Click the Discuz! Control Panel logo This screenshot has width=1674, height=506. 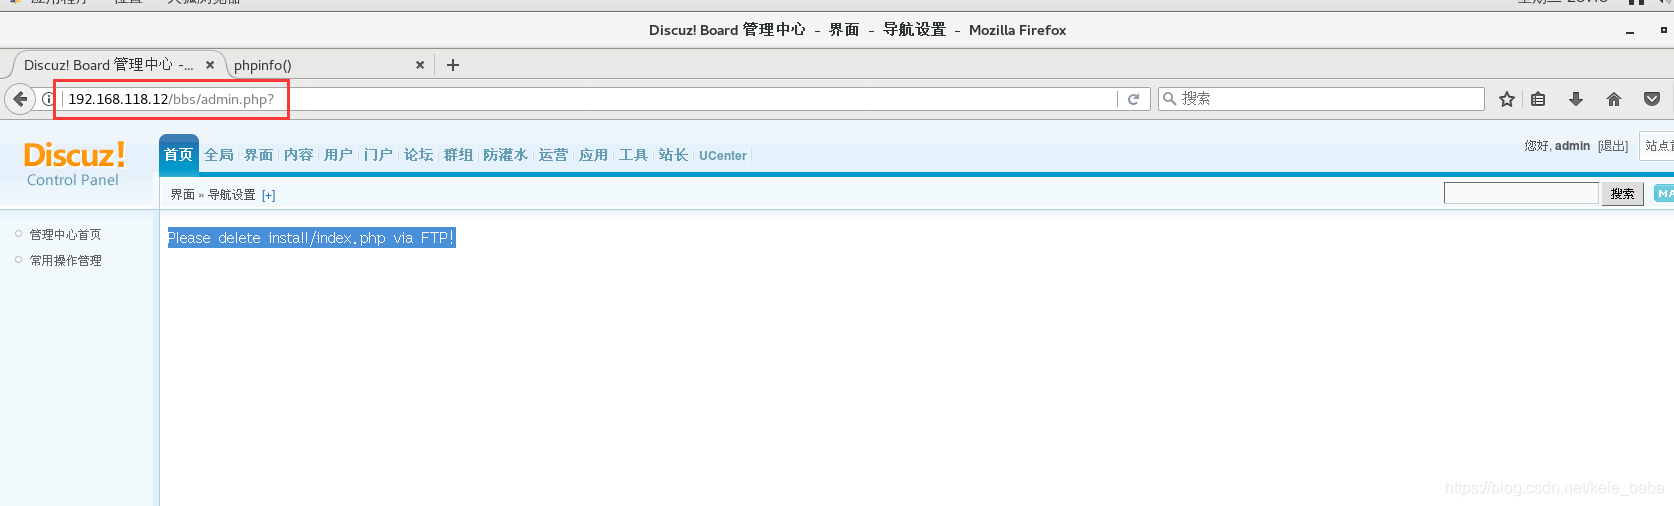74,165
